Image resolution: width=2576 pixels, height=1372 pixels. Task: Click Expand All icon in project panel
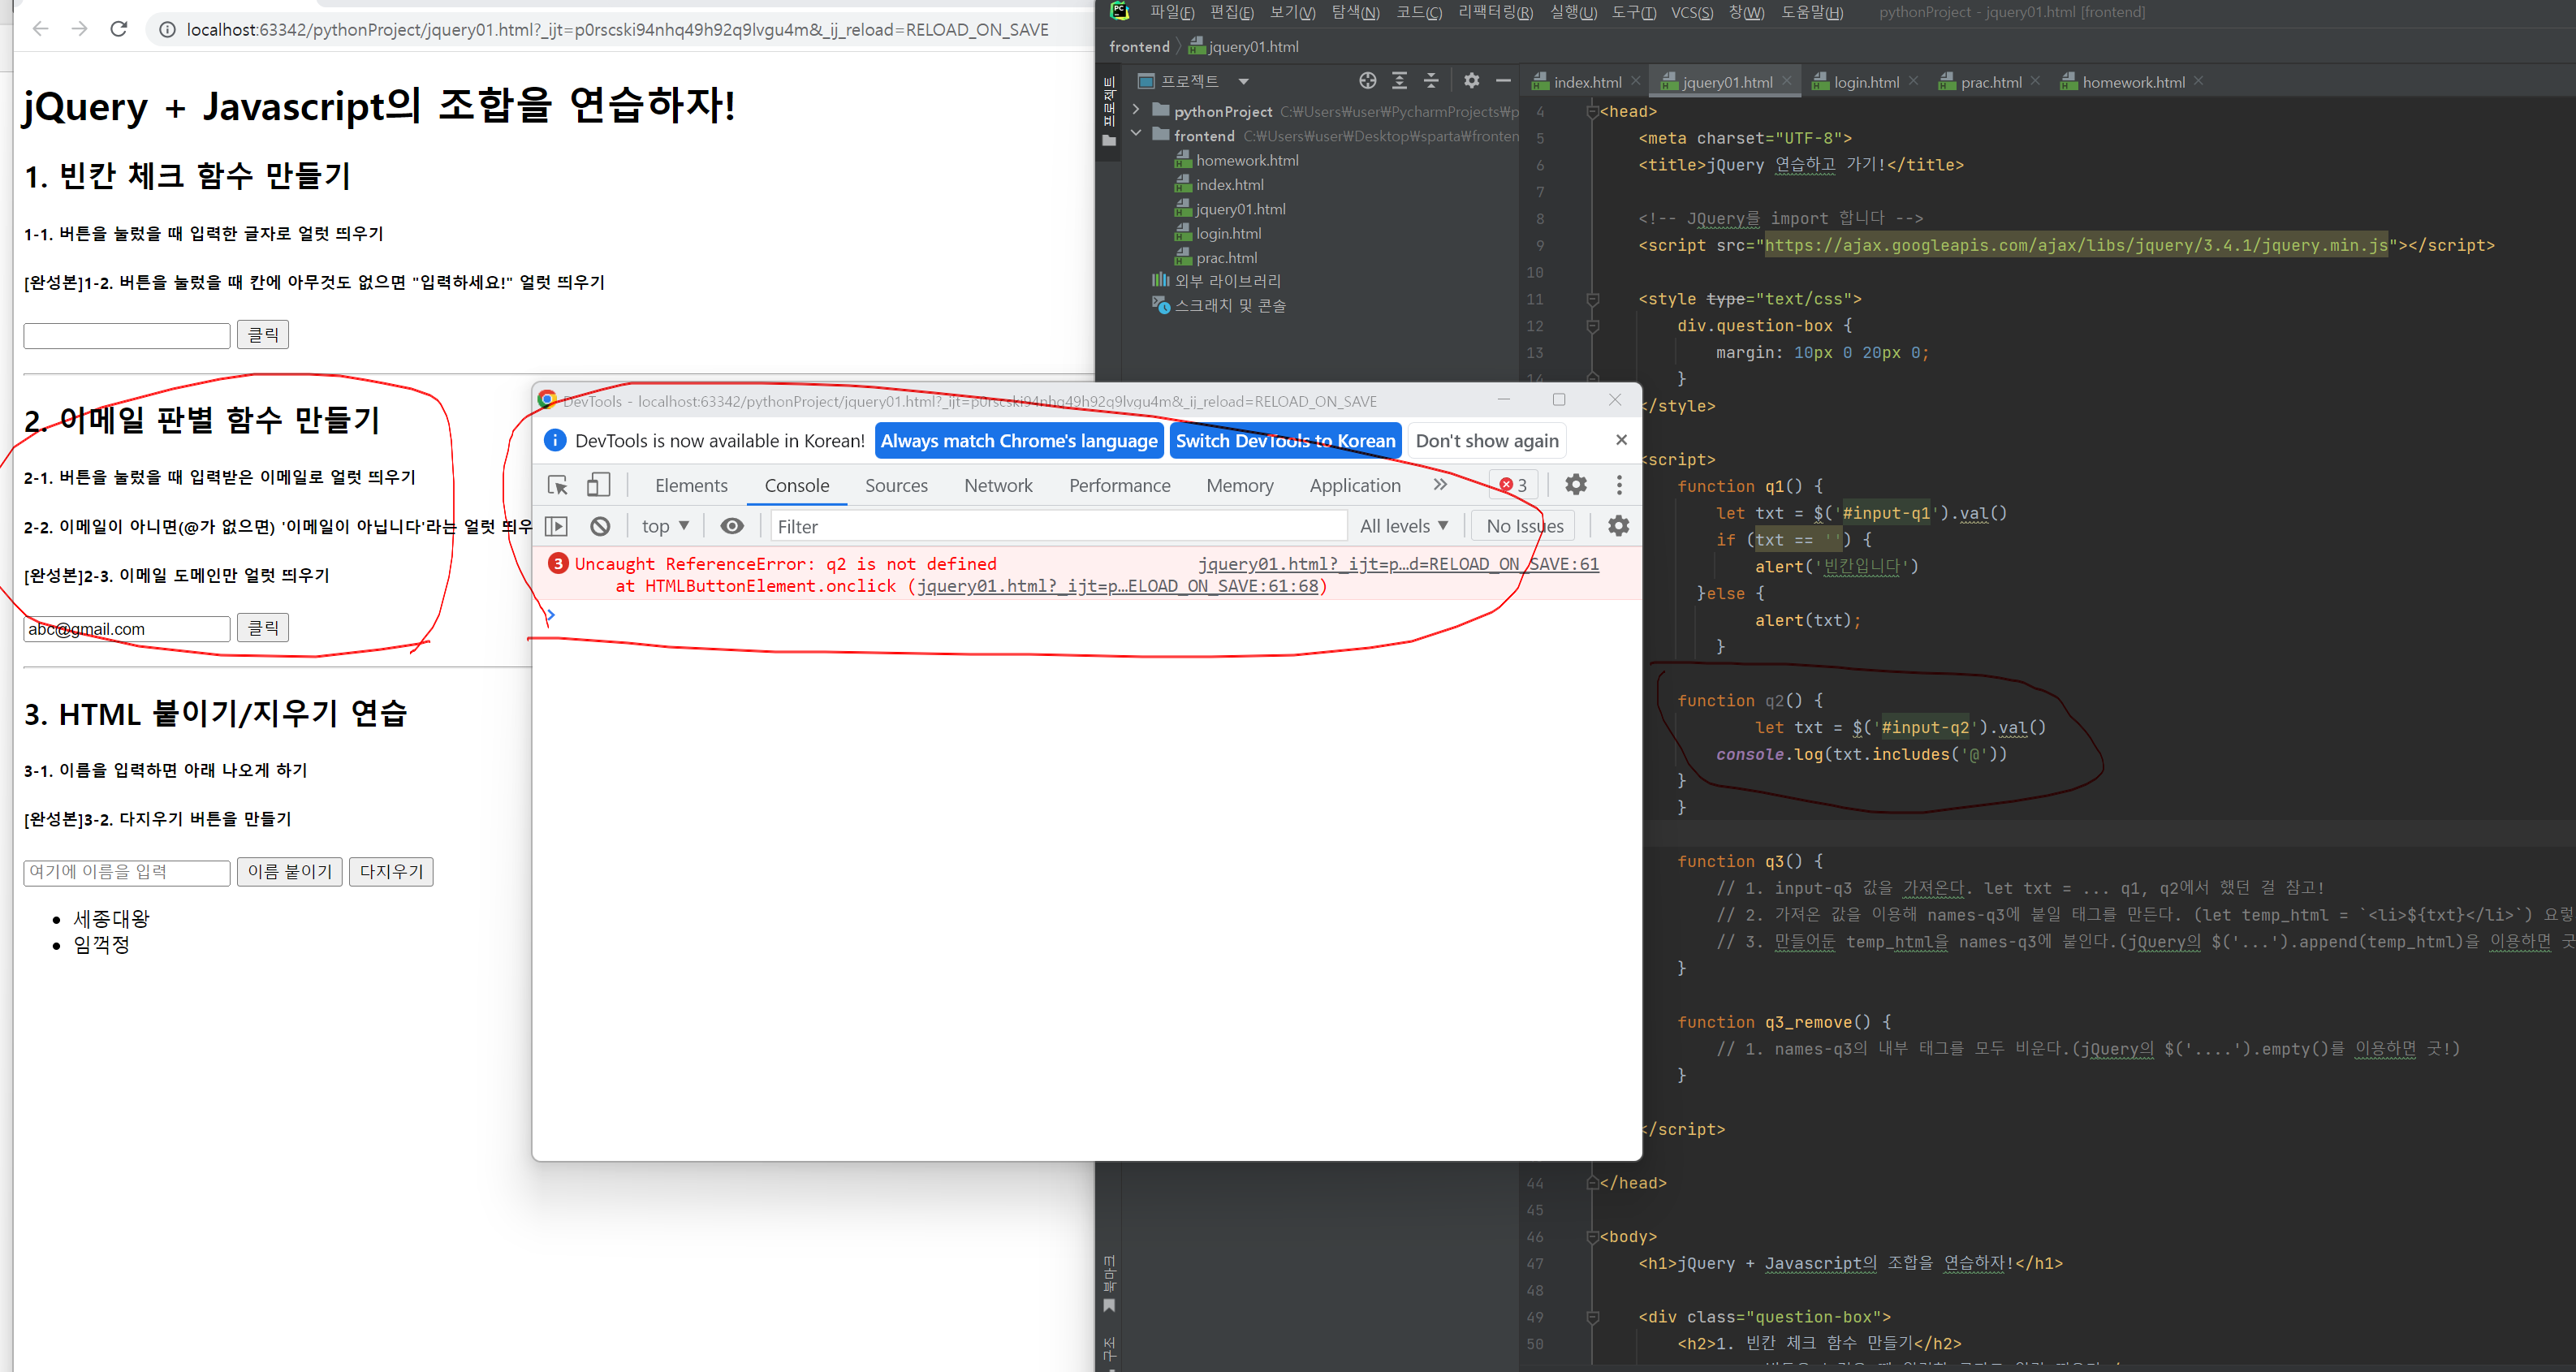tap(1399, 81)
